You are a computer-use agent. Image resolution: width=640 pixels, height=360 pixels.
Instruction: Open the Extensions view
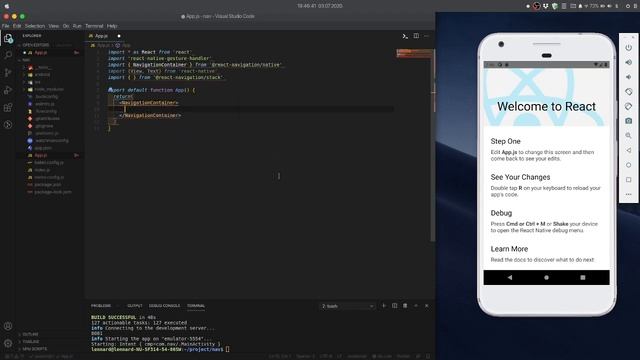pos(8,108)
